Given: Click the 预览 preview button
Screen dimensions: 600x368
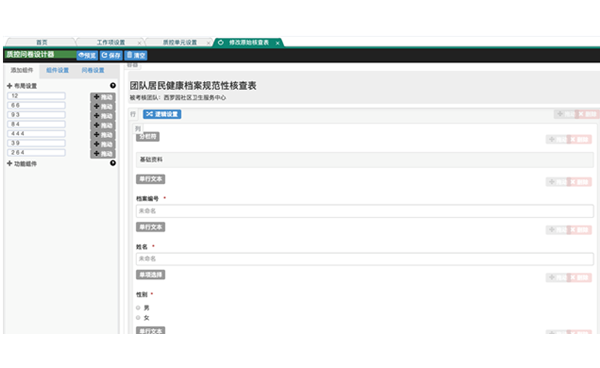Looking at the screenshot, I should point(87,55).
